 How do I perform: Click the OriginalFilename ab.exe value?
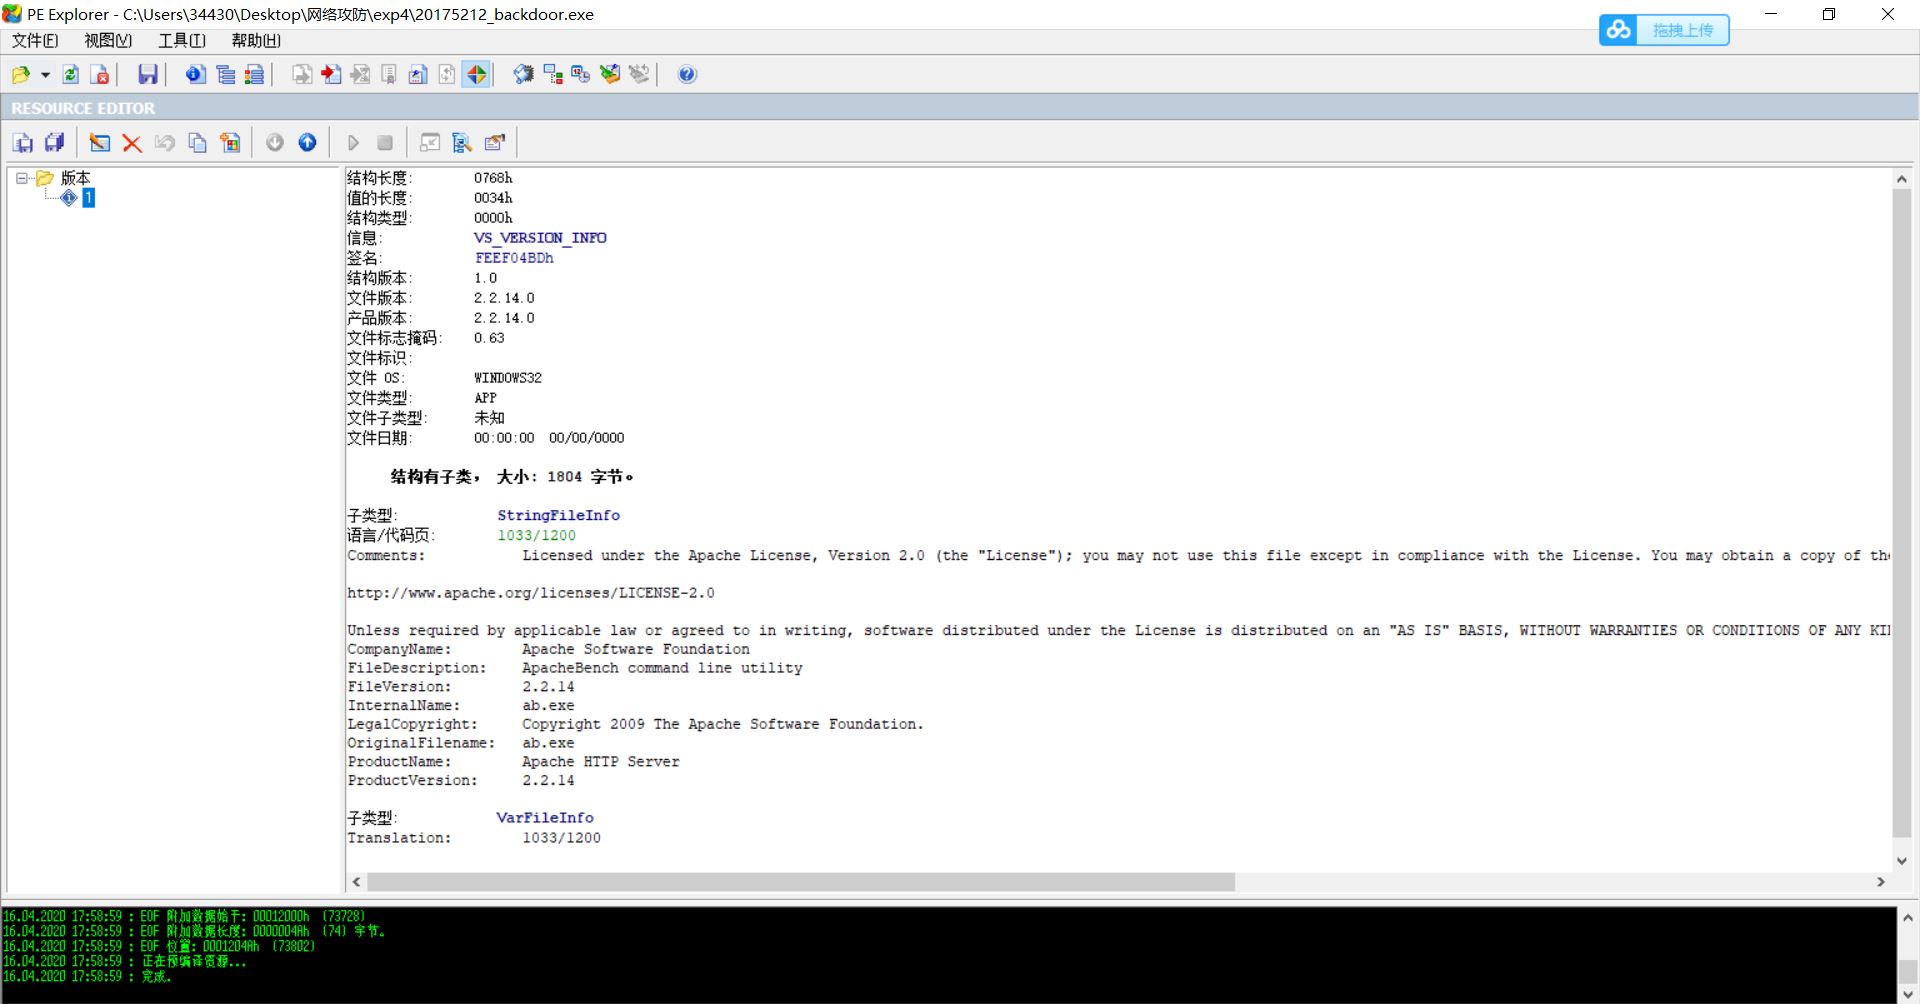(548, 743)
